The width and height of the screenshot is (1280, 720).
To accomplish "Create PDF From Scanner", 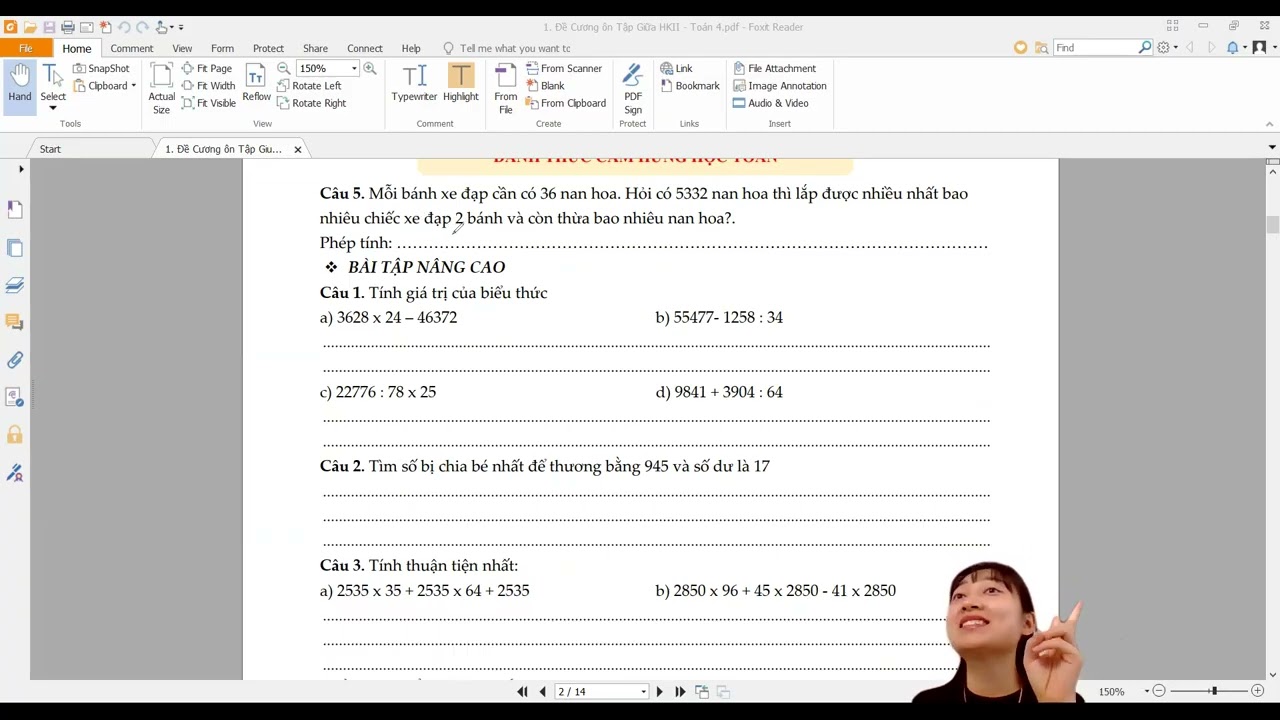I will (564, 68).
